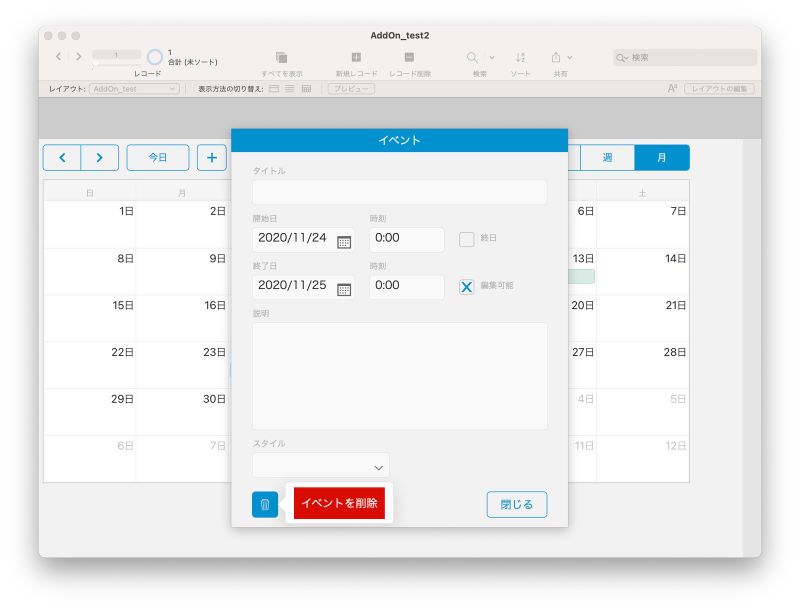Expand the 検索 options chevron

(x=492, y=58)
